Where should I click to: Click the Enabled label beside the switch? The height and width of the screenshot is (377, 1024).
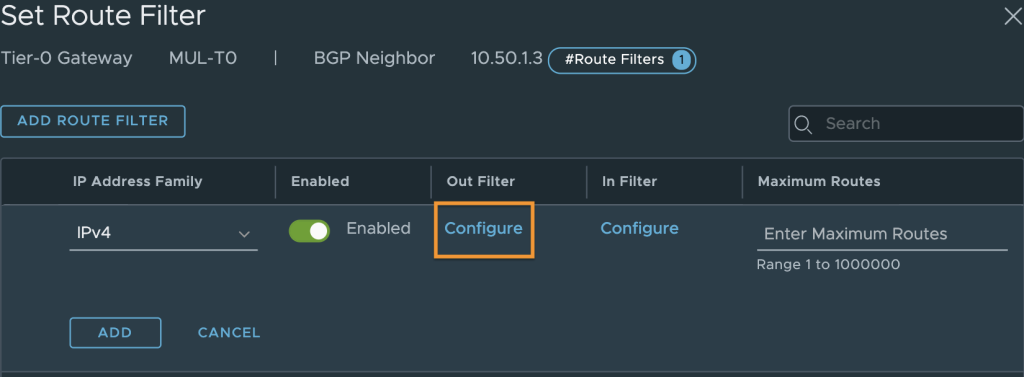[378, 228]
